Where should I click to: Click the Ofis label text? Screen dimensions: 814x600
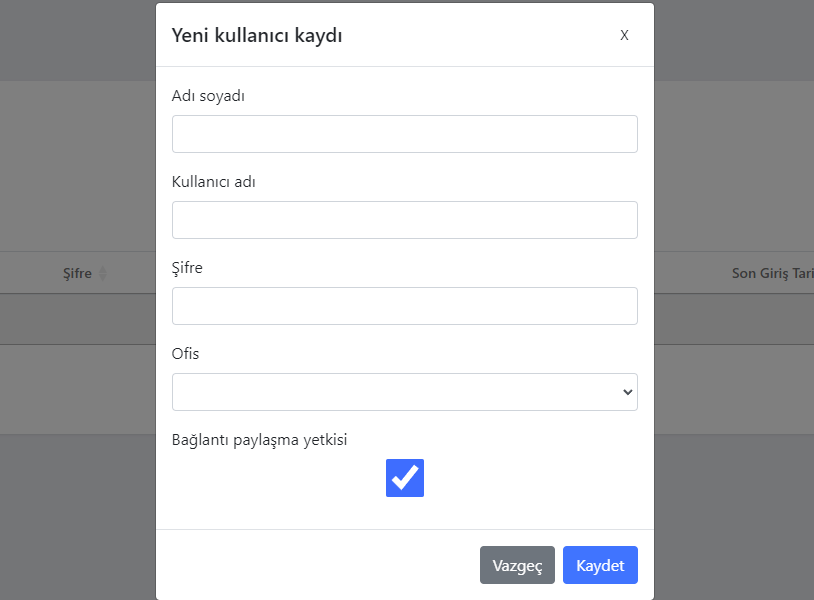coord(186,354)
